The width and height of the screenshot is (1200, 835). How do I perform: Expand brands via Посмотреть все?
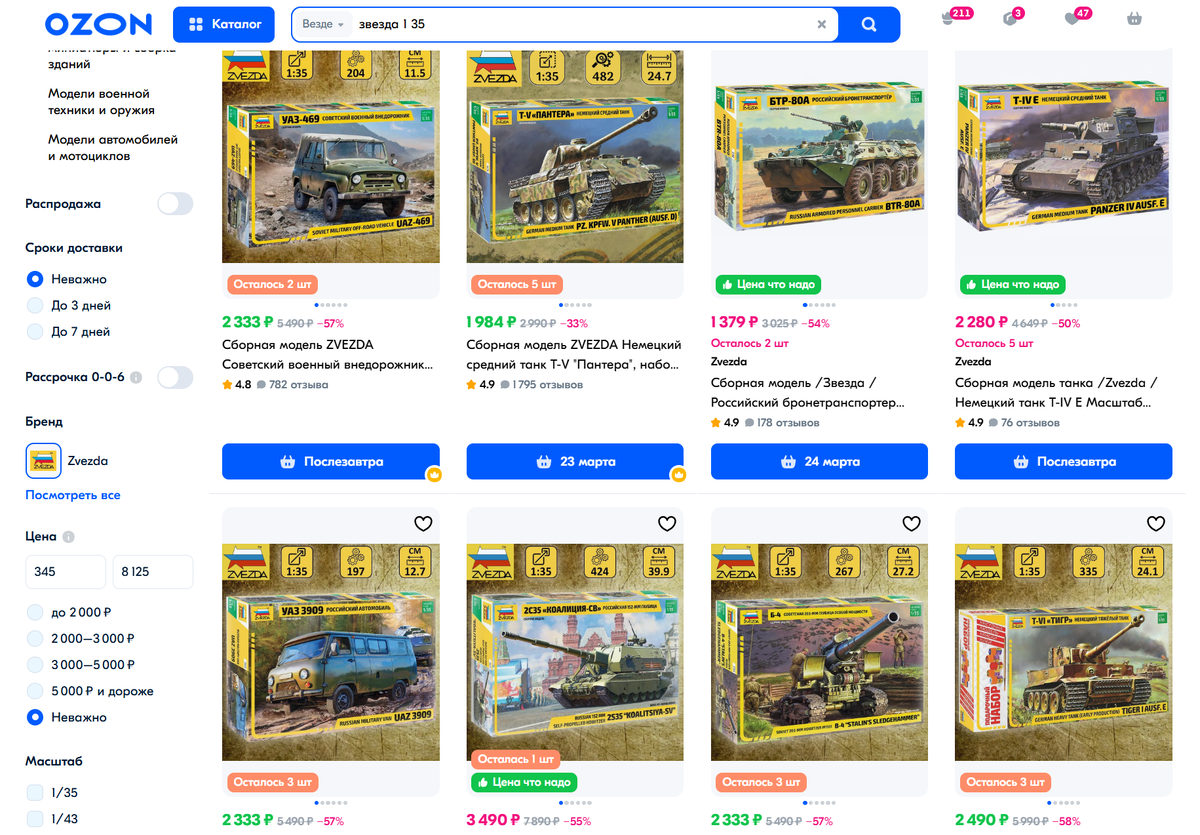pos(73,495)
